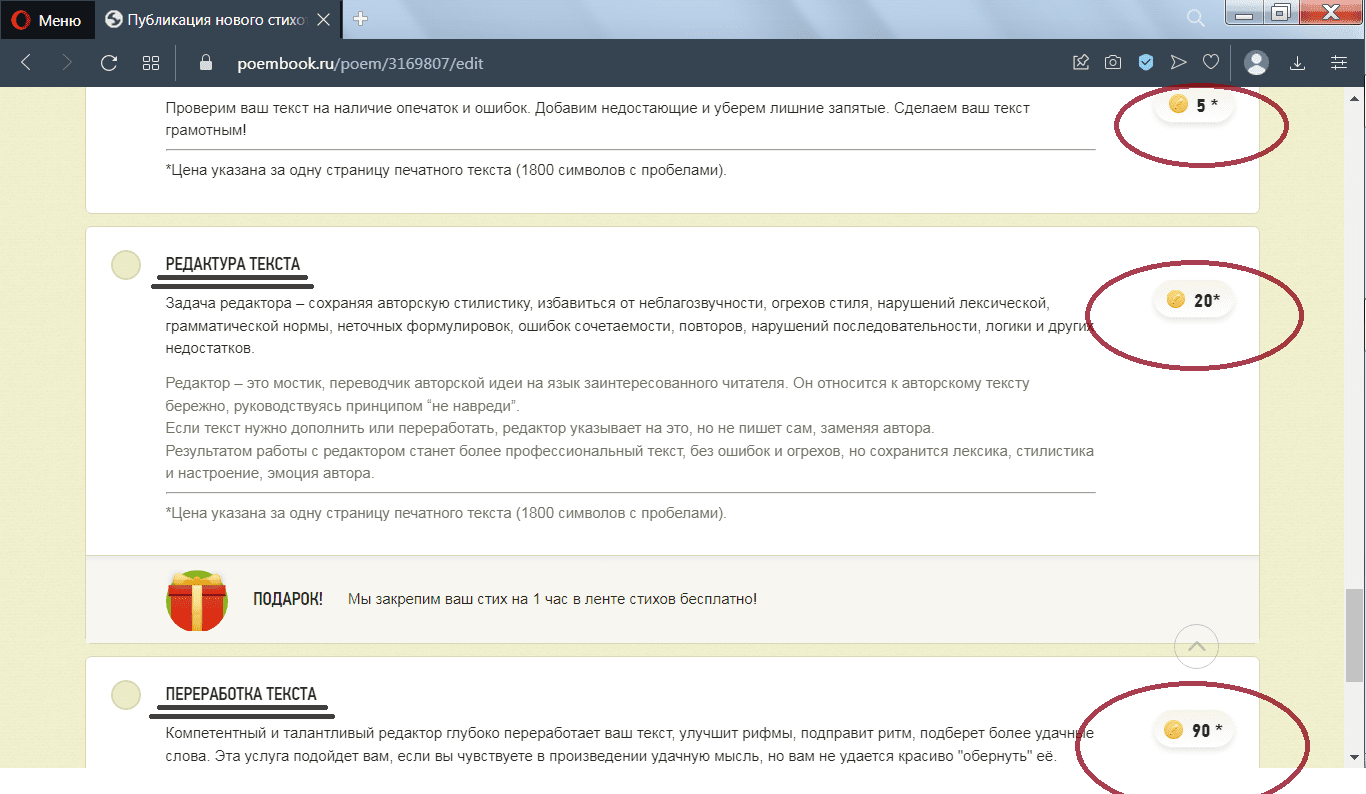This screenshot has height=794, width=1366.
Task: Open the ad blocker shield icon
Action: pyautogui.click(x=1146, y=63)
